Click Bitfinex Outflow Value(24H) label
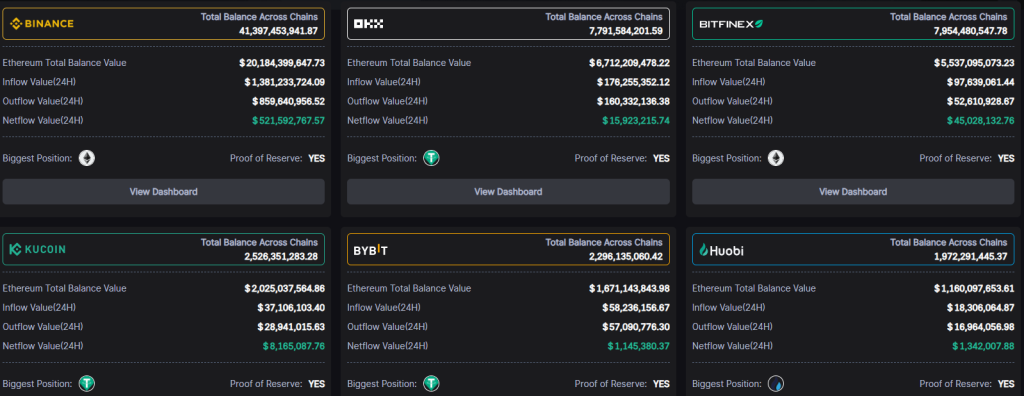Viewport: 1024px width, 396px height. click(732, 101)
